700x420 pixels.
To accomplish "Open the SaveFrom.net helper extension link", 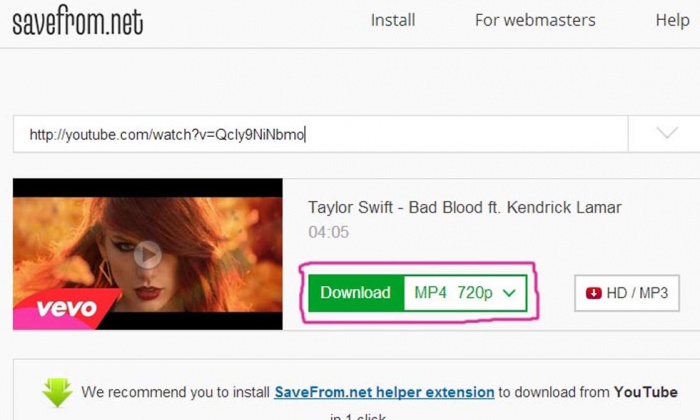I will [384, 392].
